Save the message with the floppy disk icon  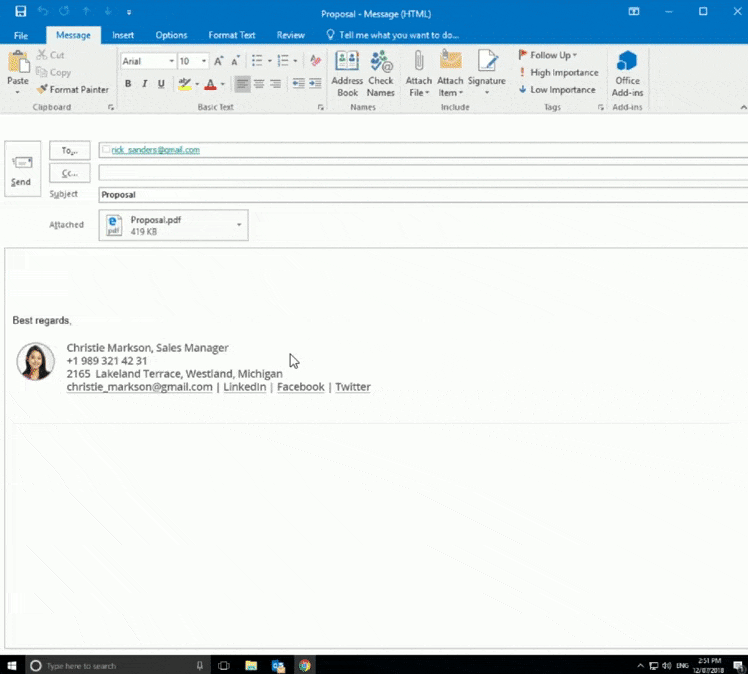pos(20,12)
